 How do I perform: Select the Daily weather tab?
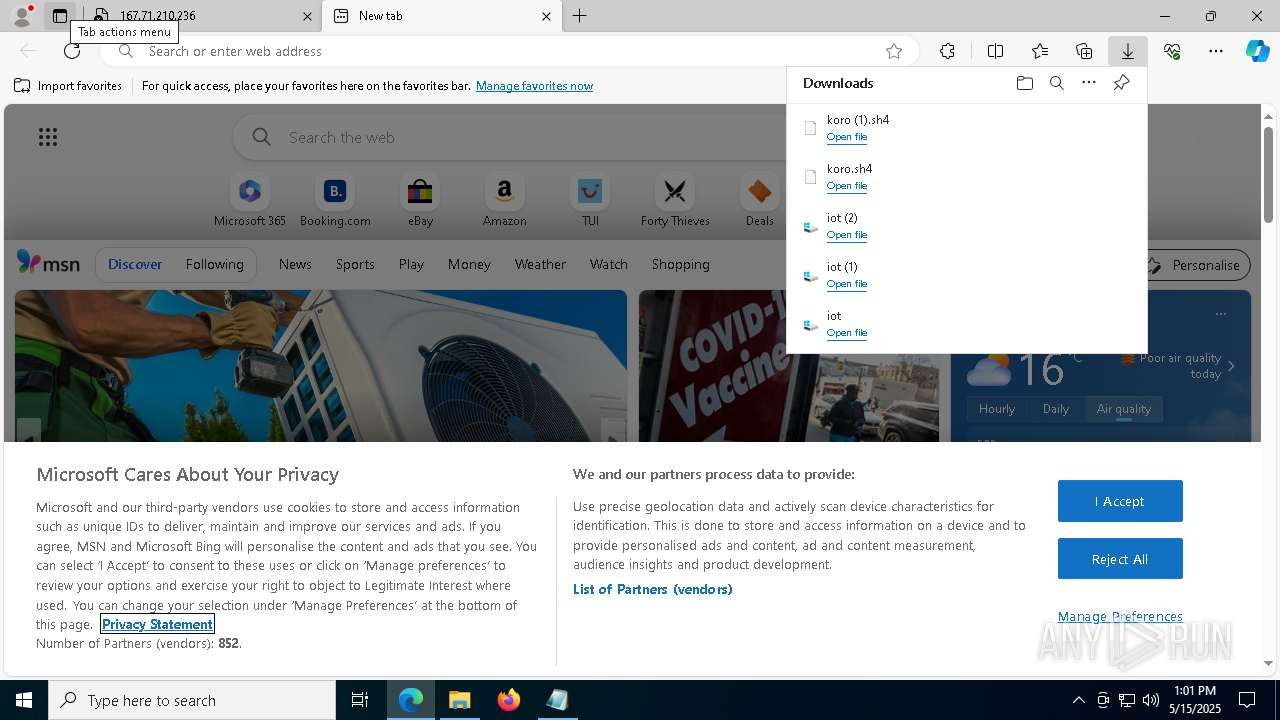(1056, 409)
